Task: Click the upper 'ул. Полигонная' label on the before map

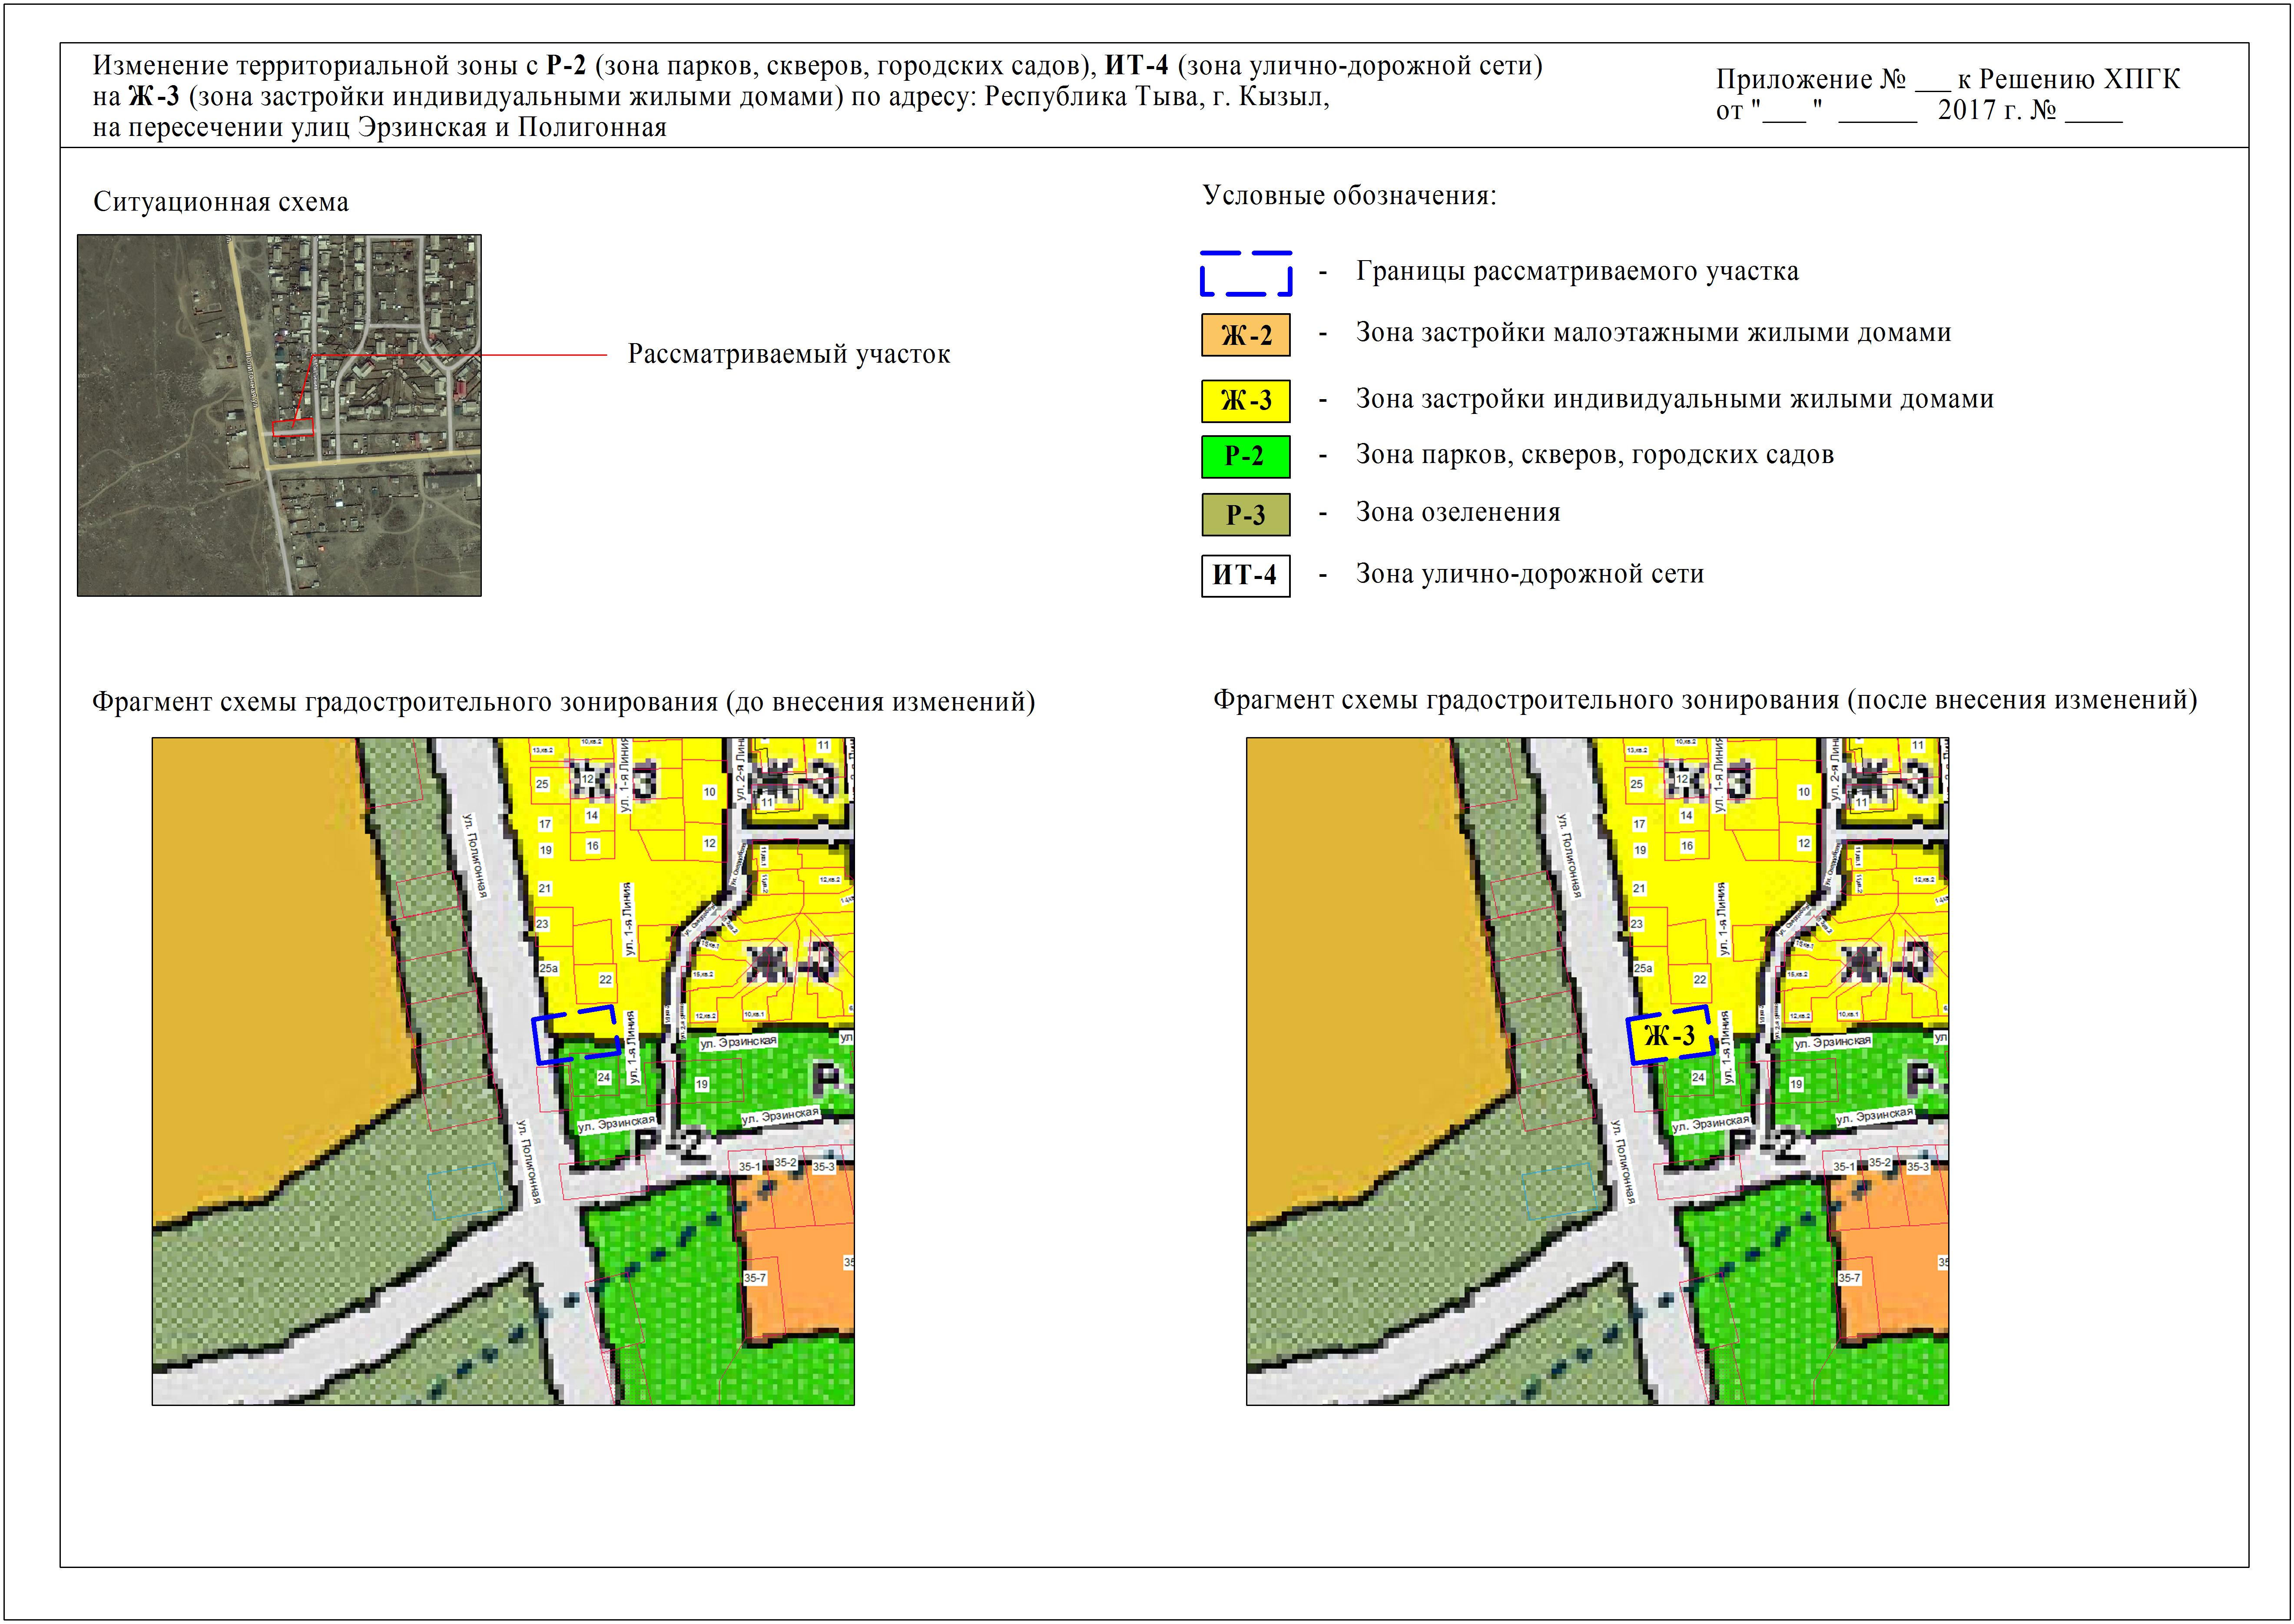Action: 476,856
